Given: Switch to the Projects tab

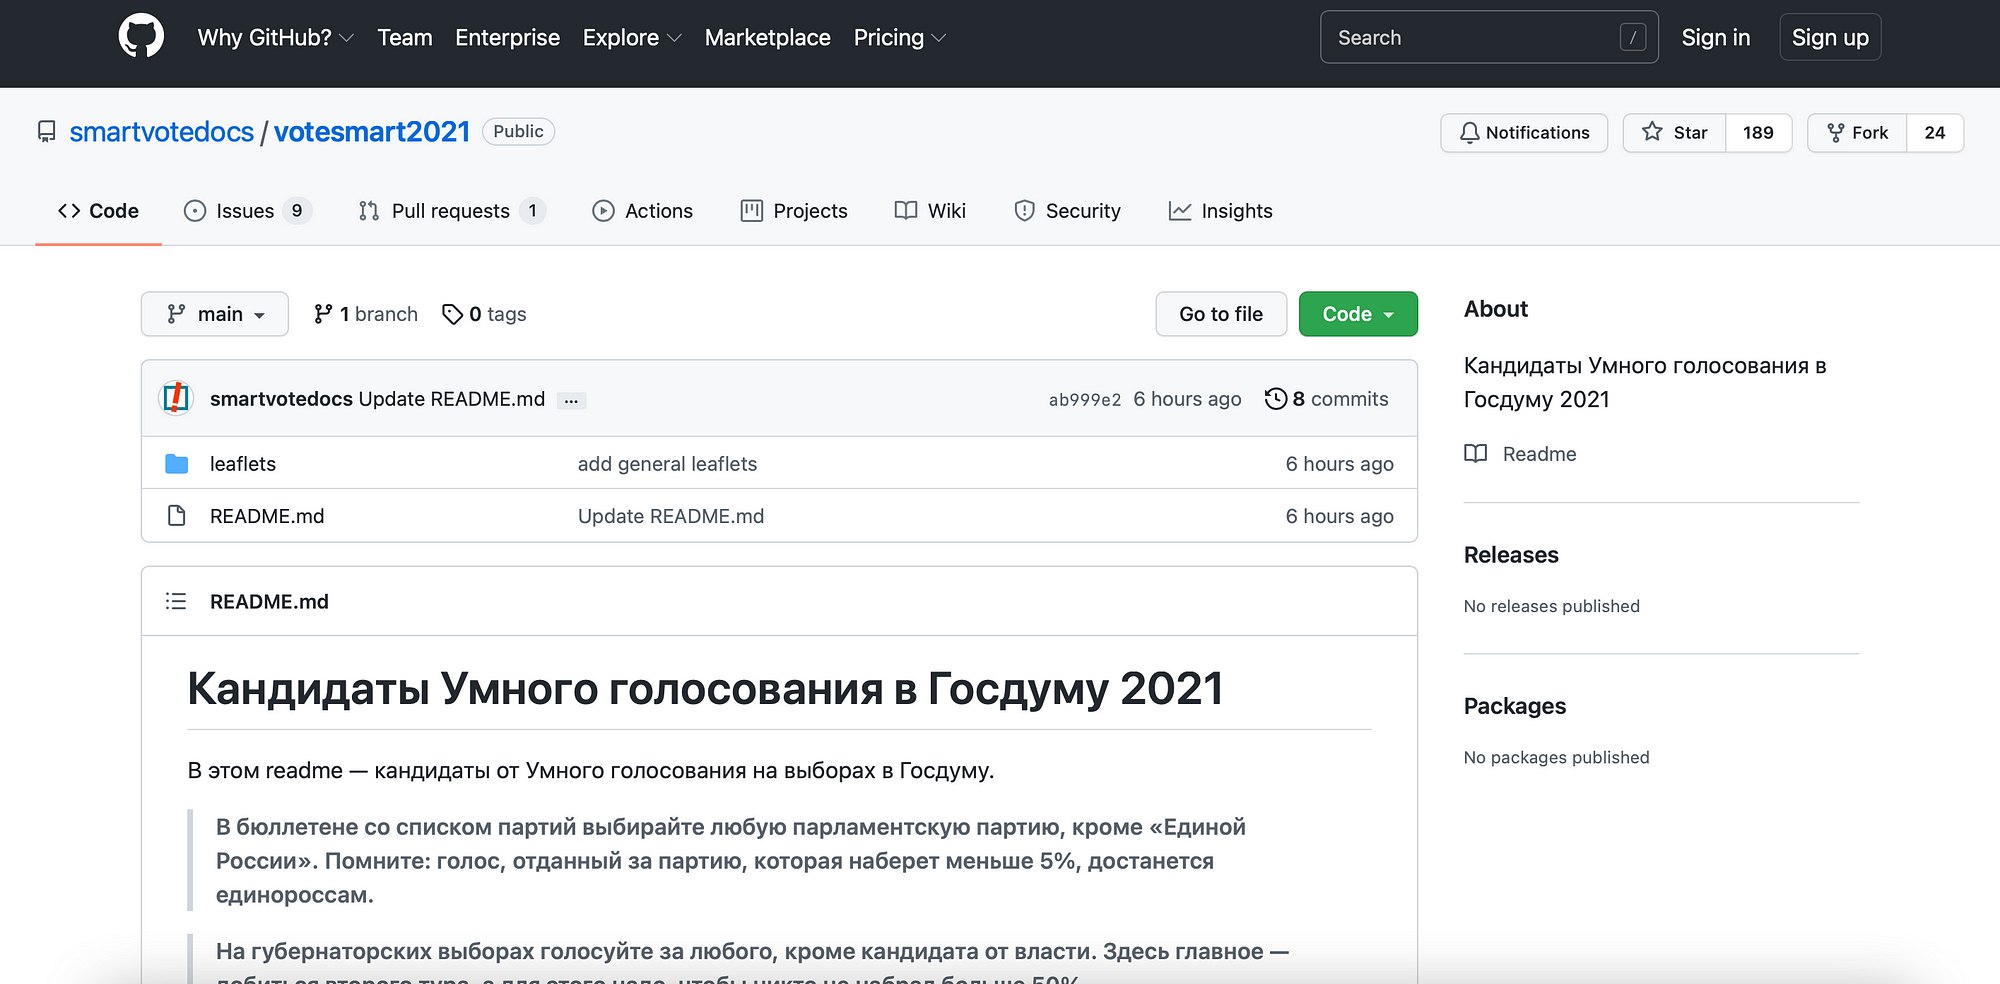Looking at the screenshot, I should [794, 211].
